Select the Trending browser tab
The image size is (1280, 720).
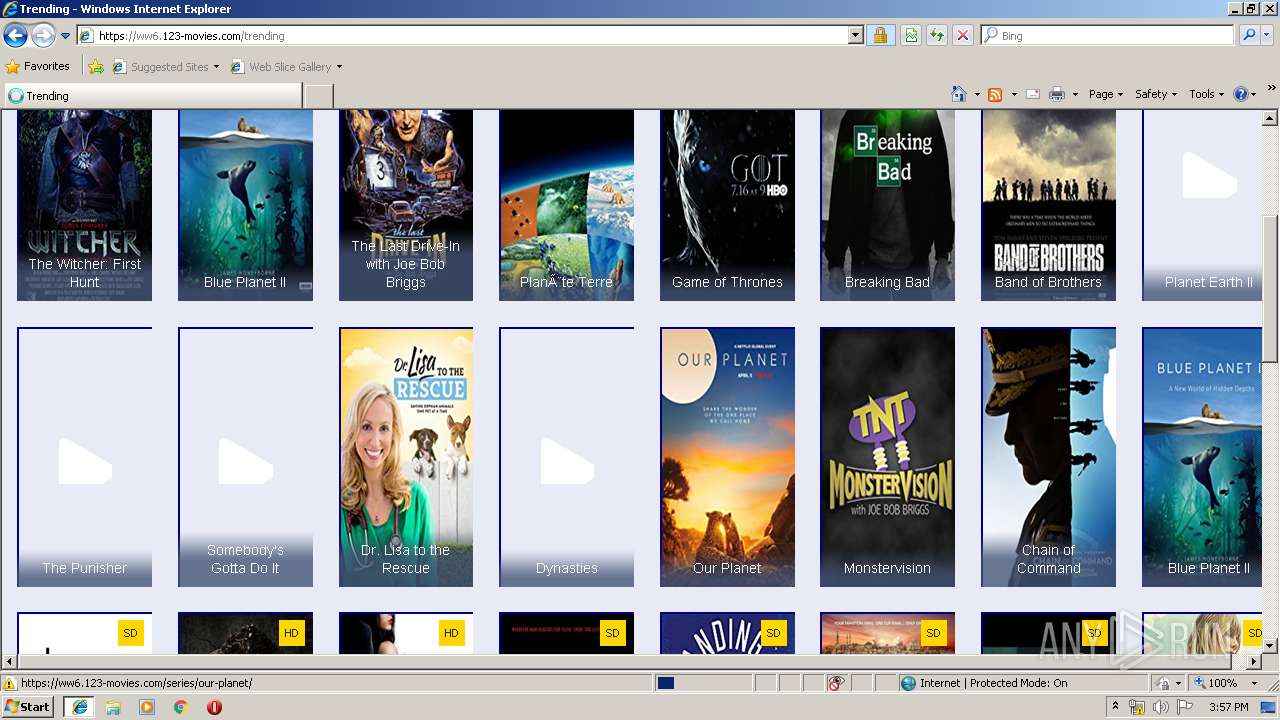click(153, 96)
